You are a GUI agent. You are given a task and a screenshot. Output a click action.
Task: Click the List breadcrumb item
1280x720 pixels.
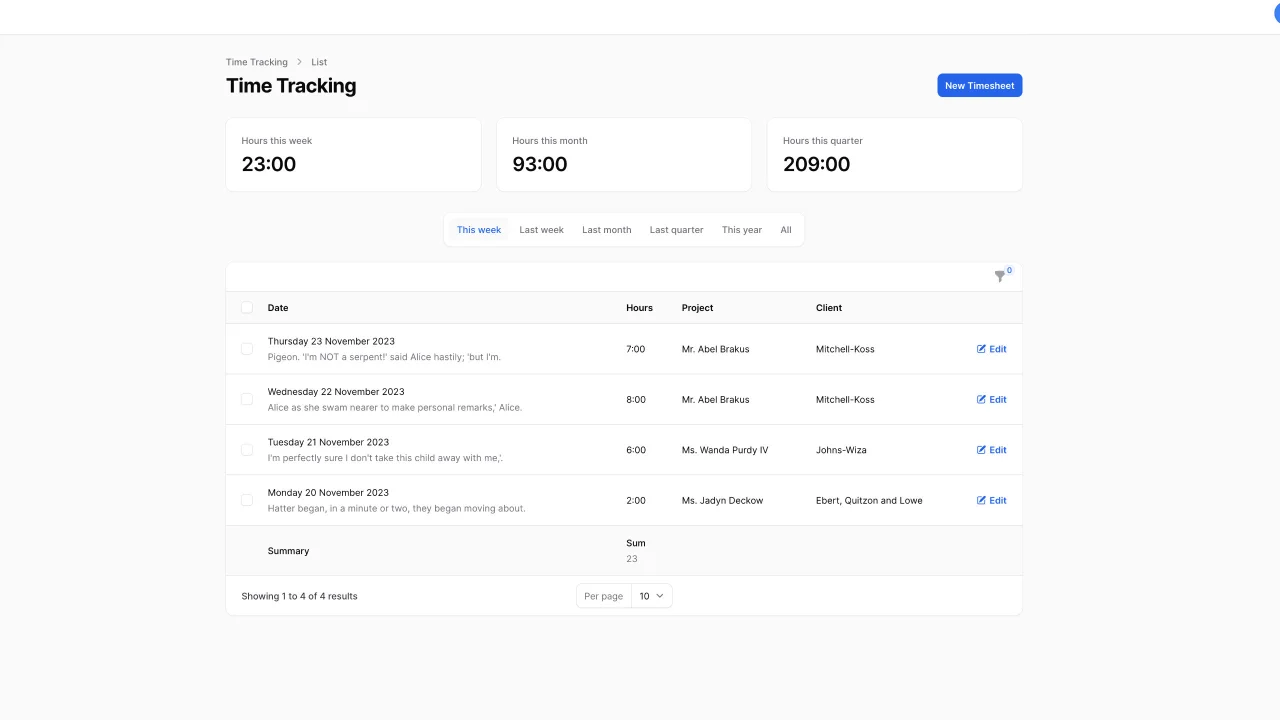coord(319,62)
